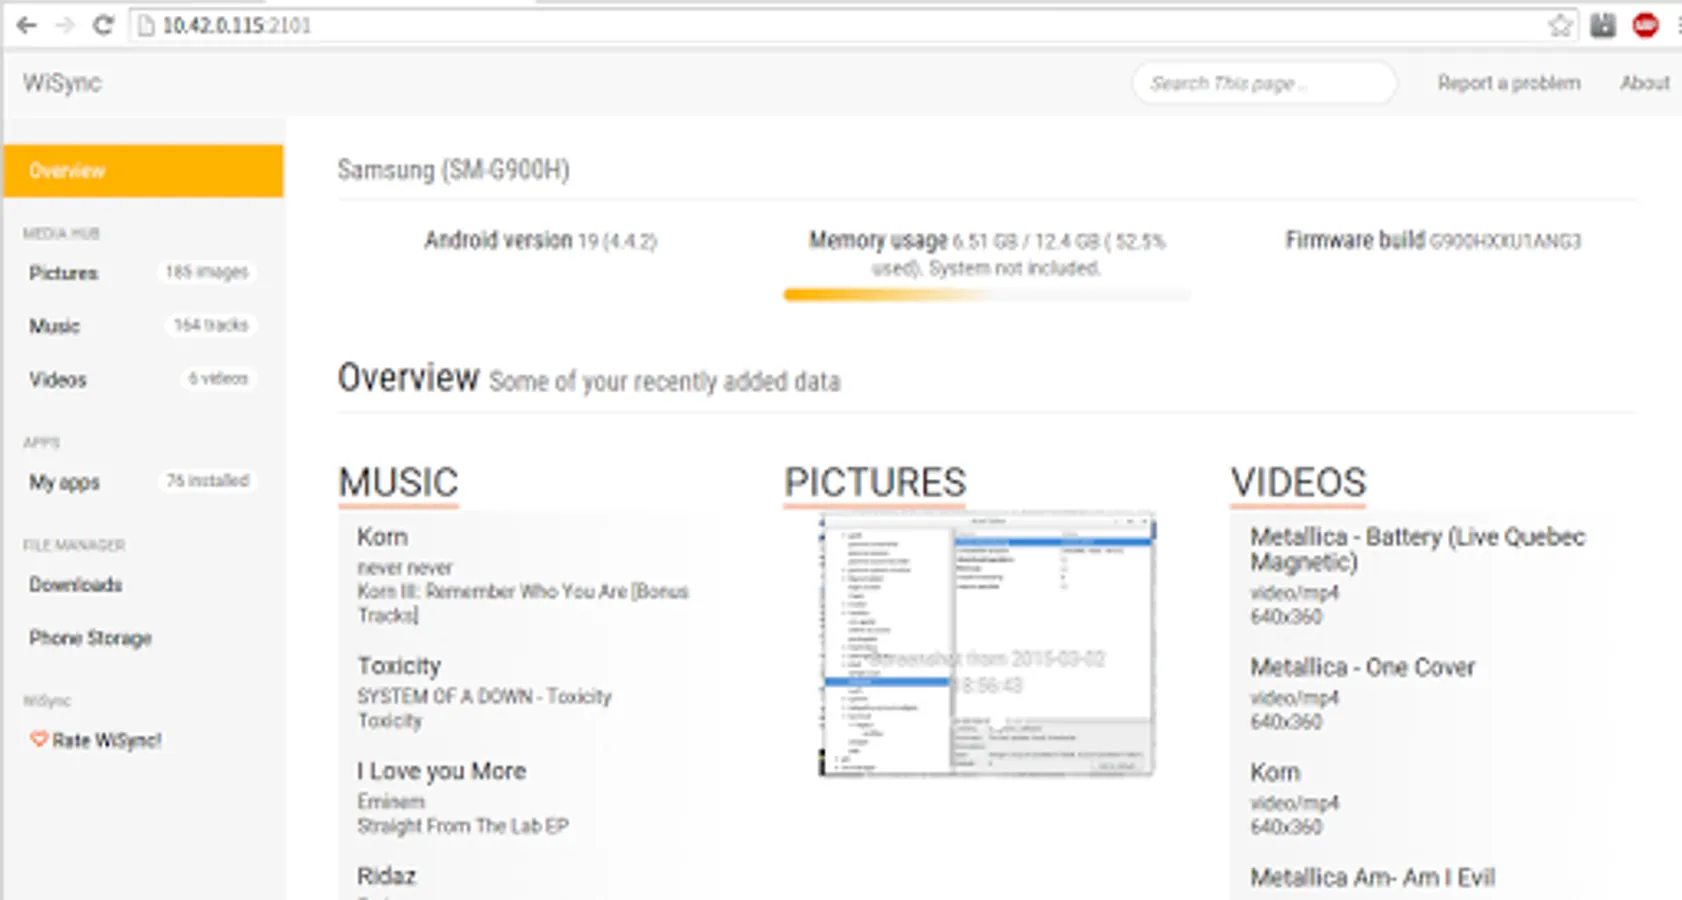Reload the page with refresh icon
Screen dimensions: 1682x900
pos(103,25)
